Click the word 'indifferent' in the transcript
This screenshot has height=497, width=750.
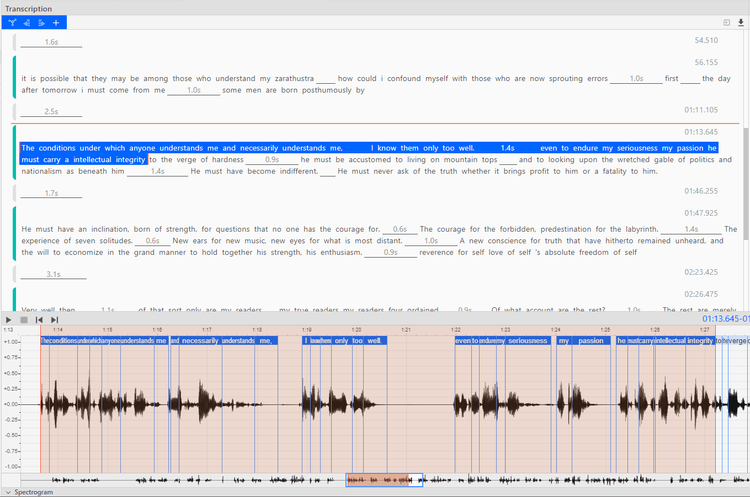tap(299, 171)
